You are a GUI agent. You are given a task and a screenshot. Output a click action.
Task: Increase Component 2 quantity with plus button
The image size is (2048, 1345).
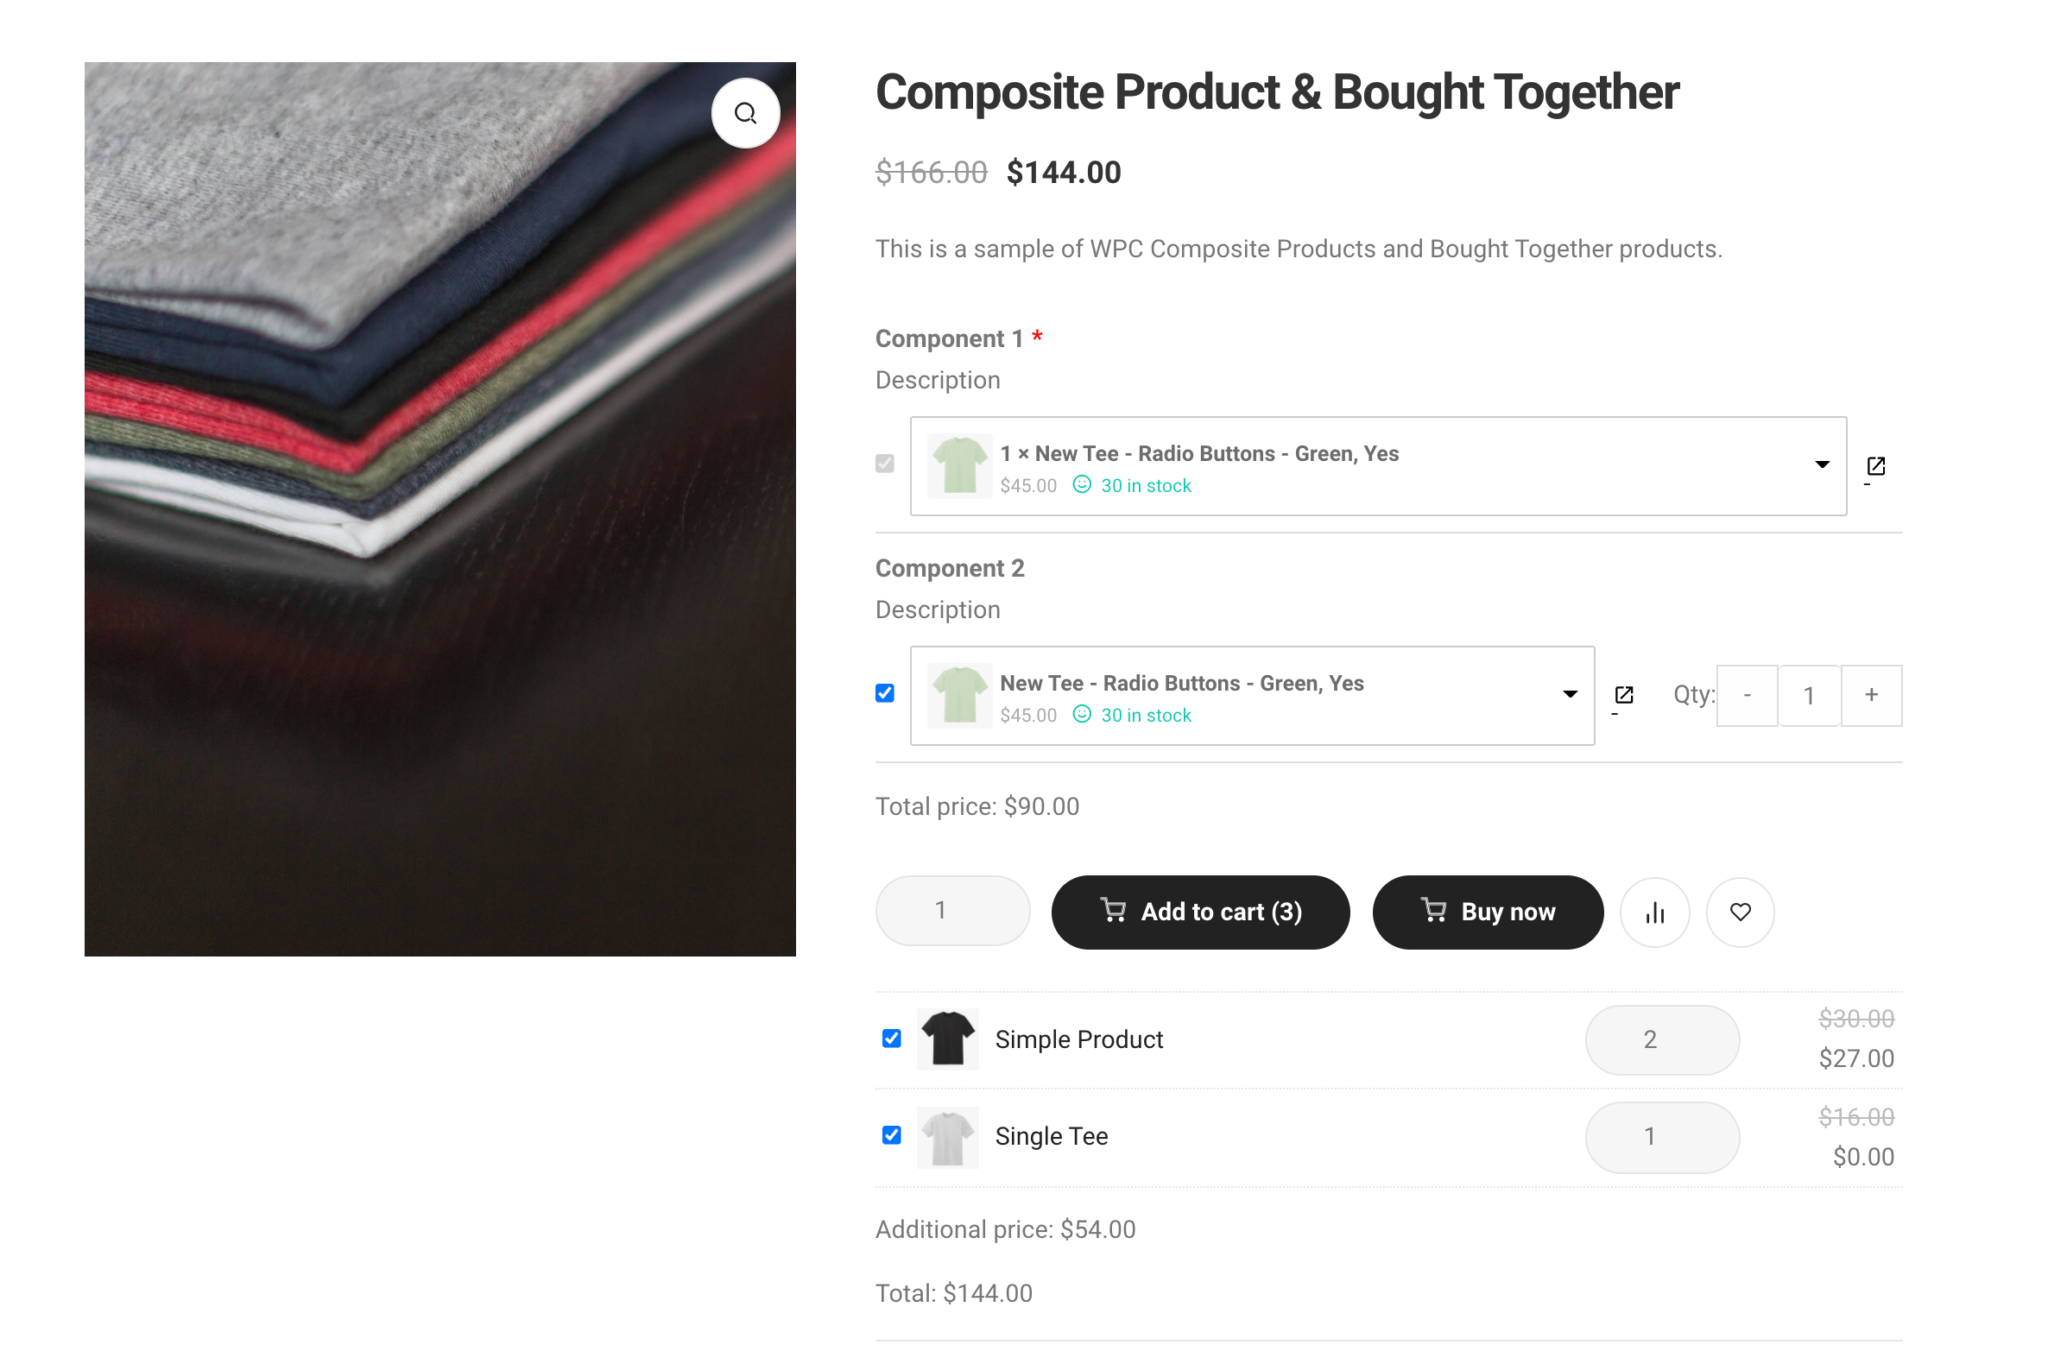click(x=1871, y=695)
